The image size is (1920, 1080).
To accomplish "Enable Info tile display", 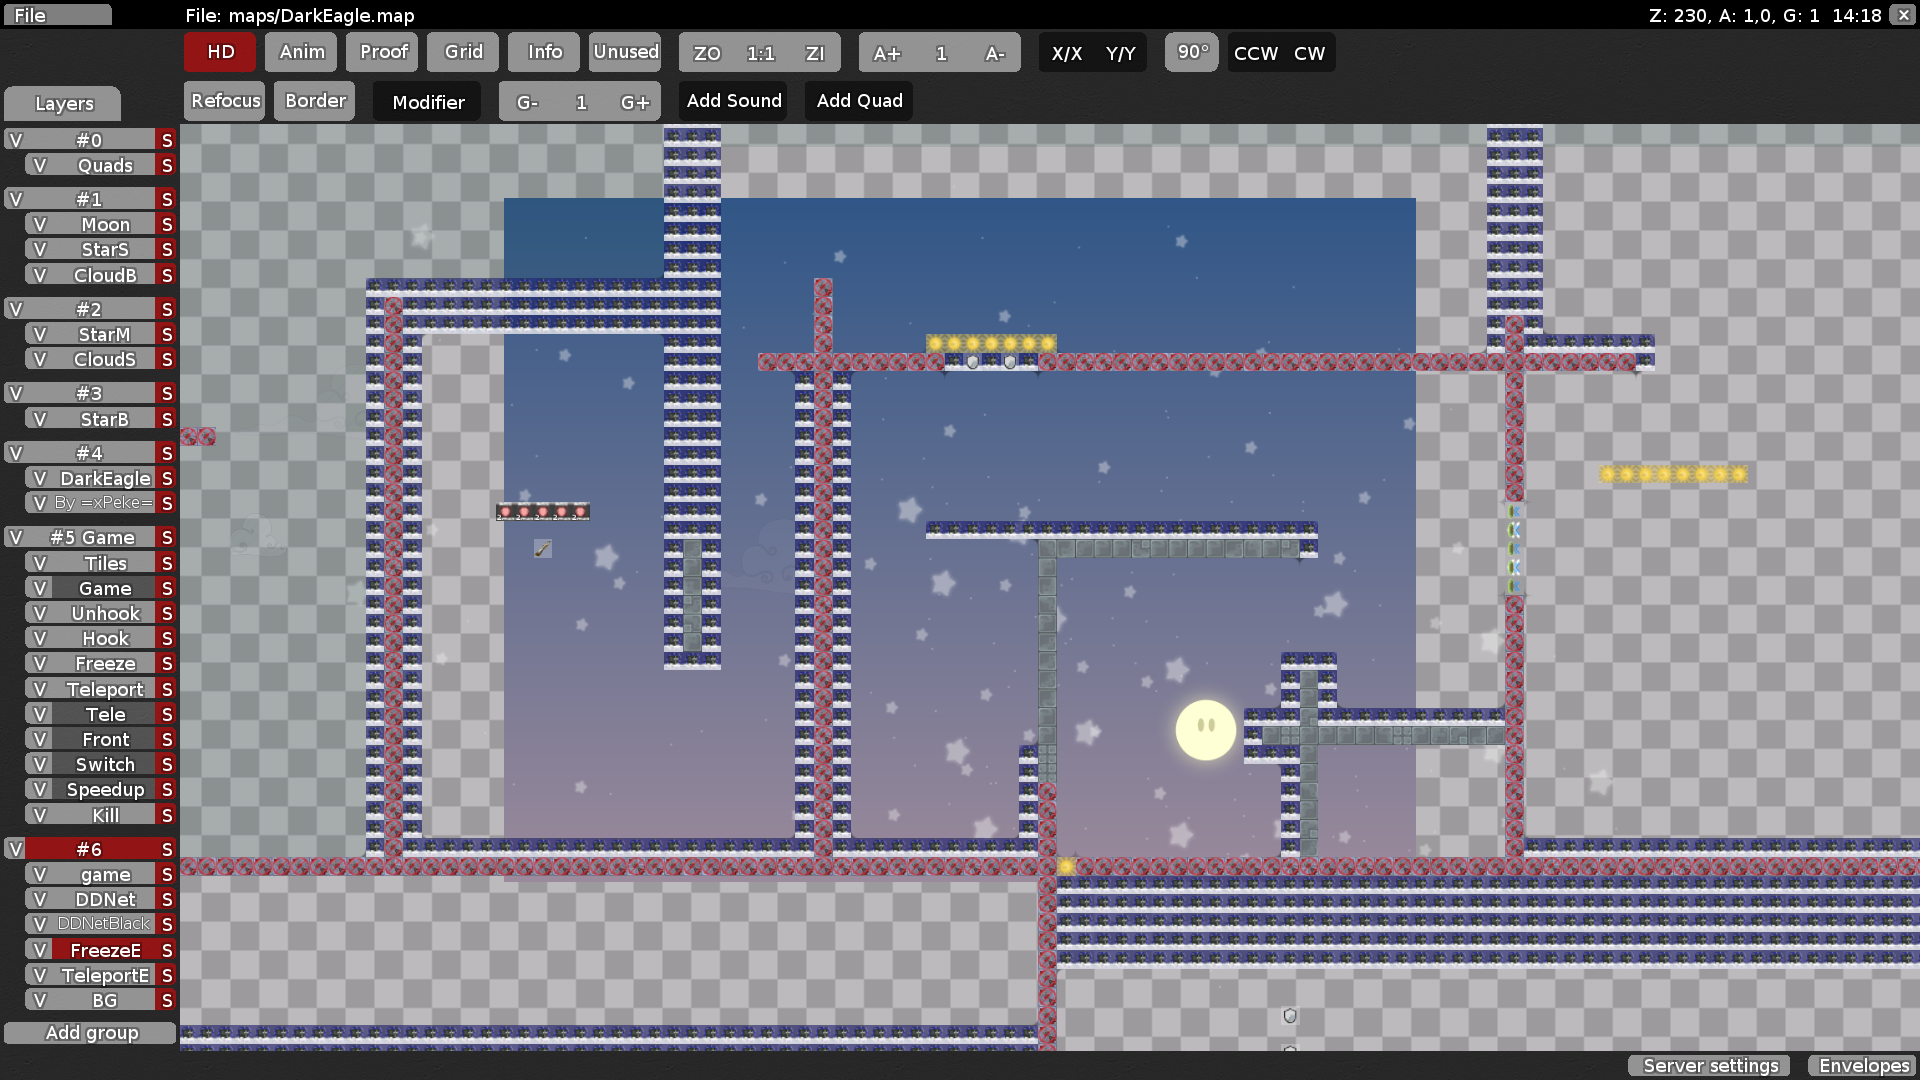I will (x=543, y=52).
